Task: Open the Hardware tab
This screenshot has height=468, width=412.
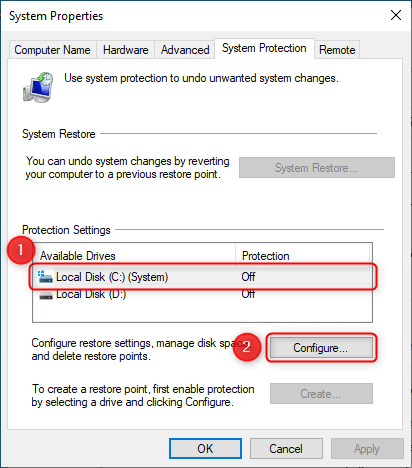Action: pos(126,50)
